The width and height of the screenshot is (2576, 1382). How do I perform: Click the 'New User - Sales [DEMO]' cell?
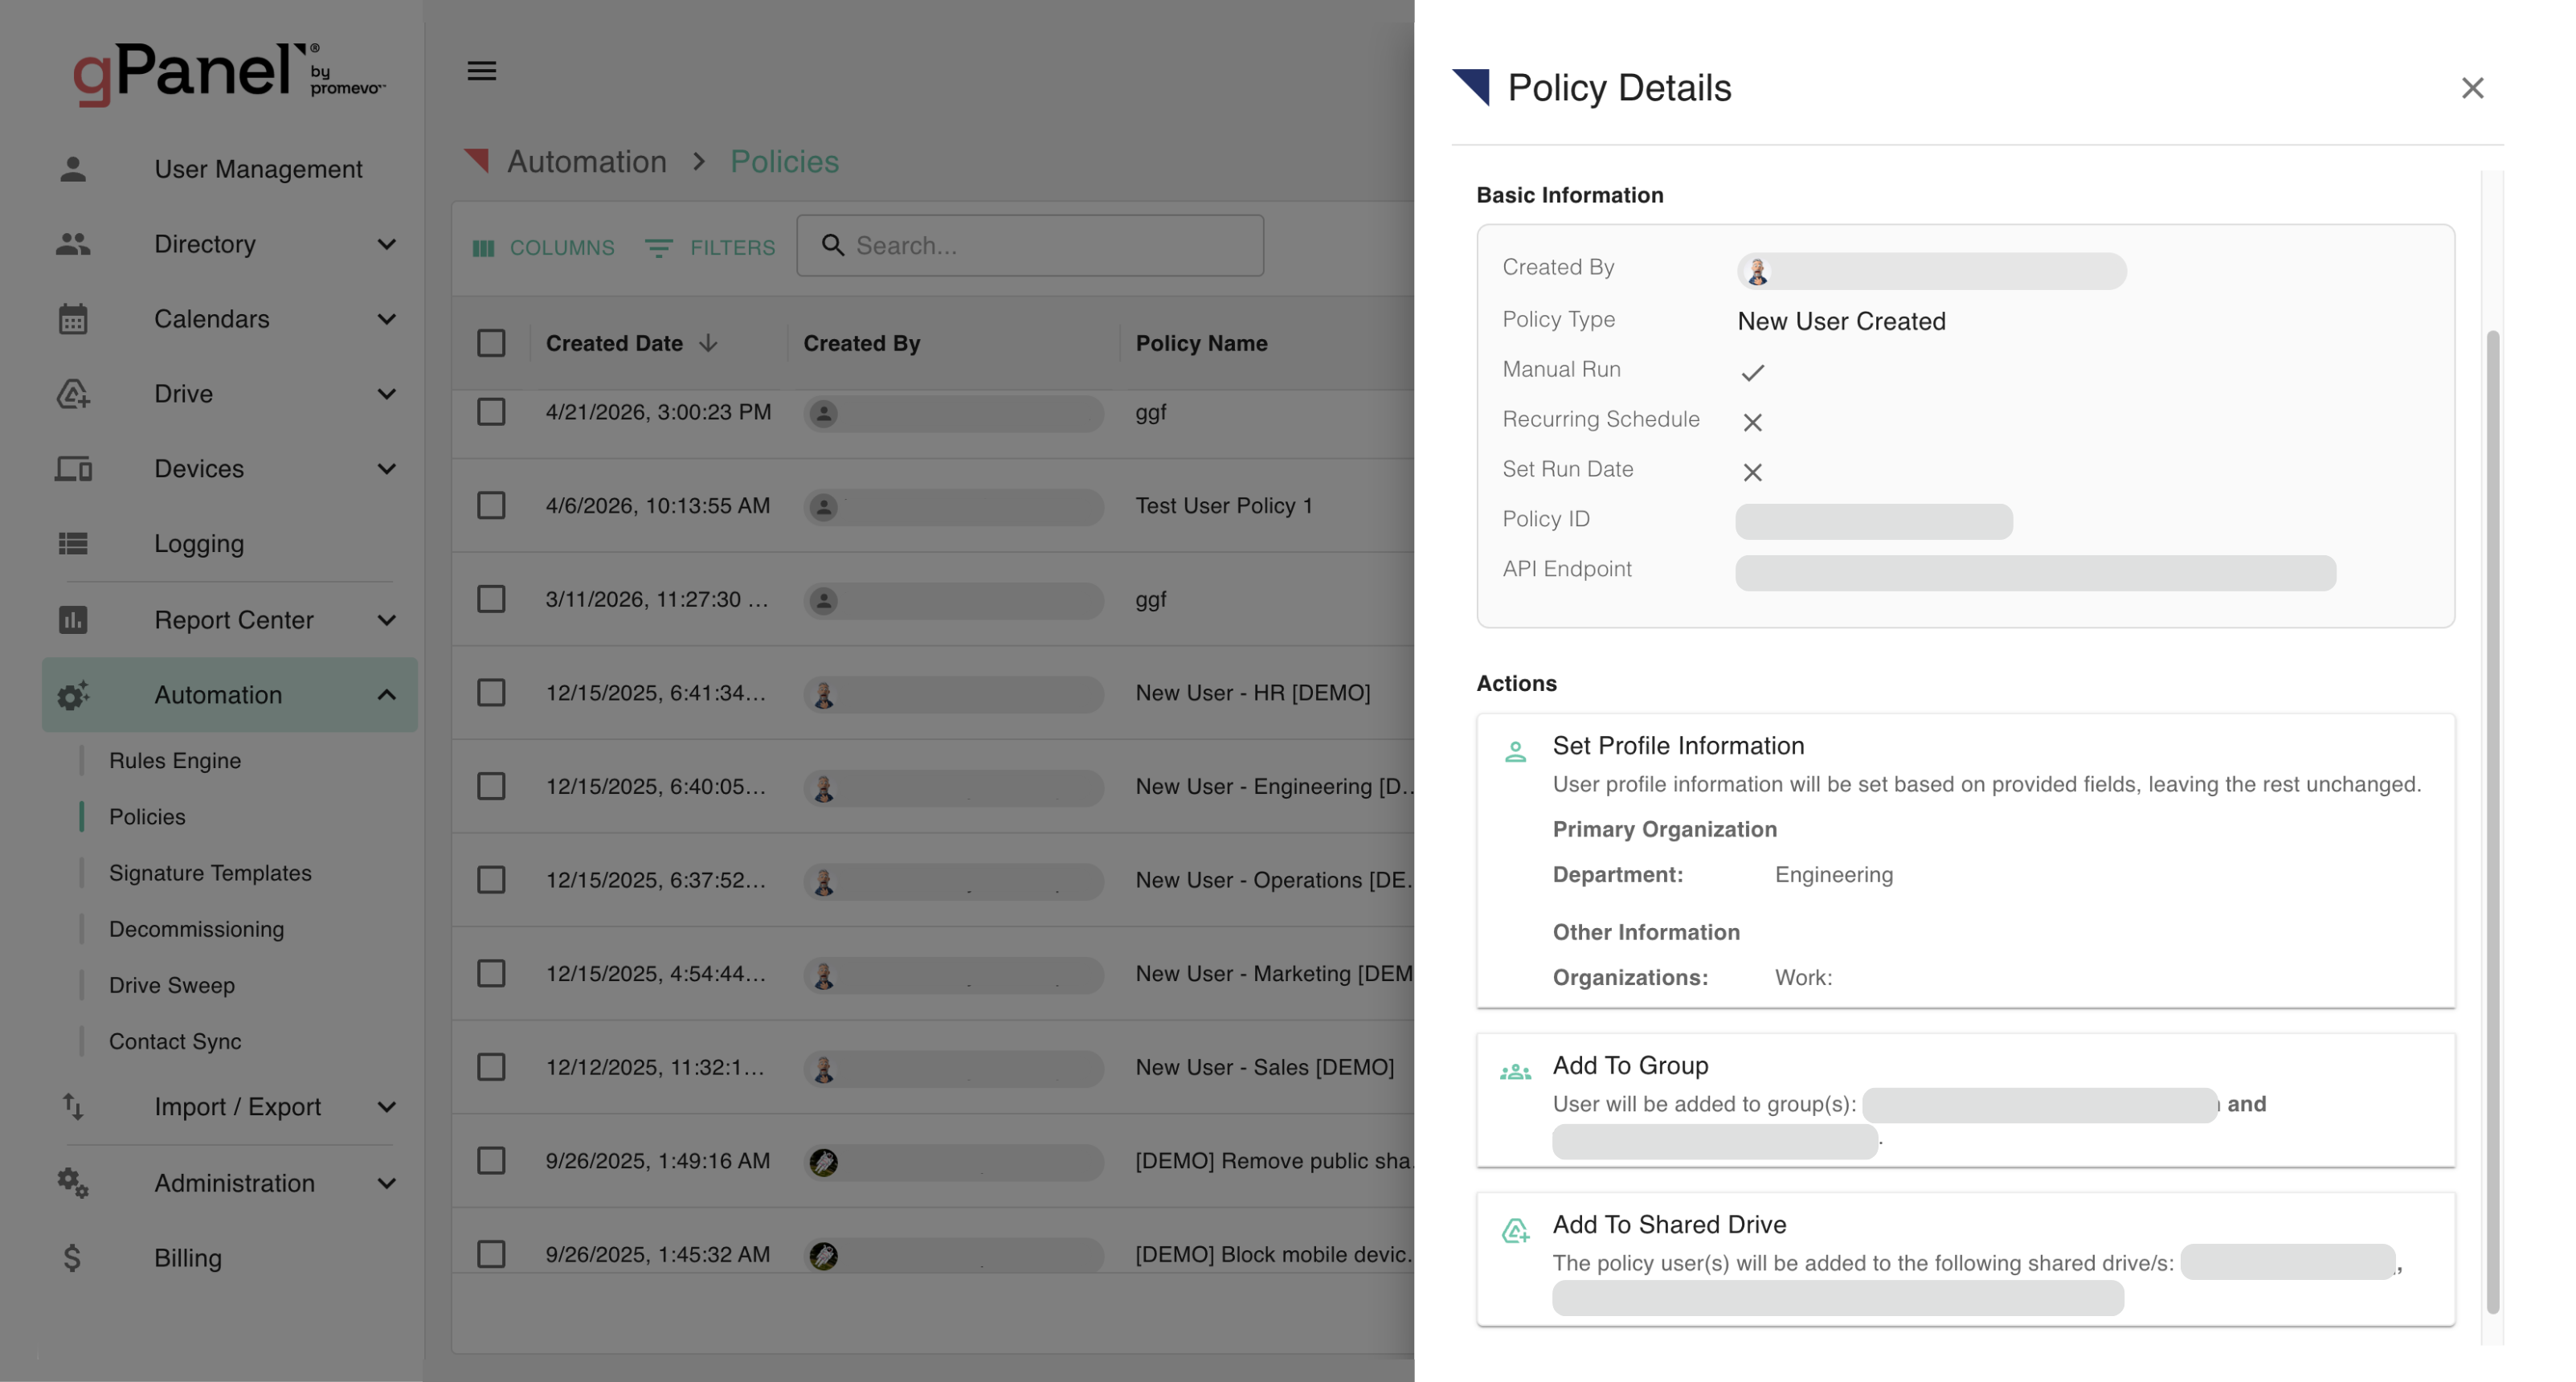(1264, 1067)
